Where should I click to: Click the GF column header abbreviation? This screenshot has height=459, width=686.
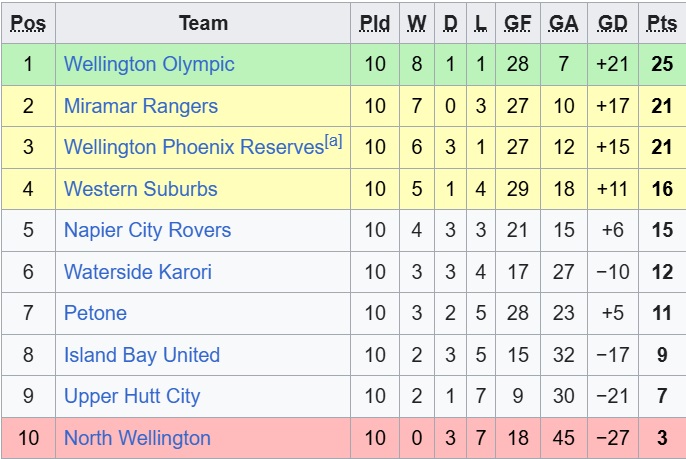pyautogui.click(x=518, y=23)
